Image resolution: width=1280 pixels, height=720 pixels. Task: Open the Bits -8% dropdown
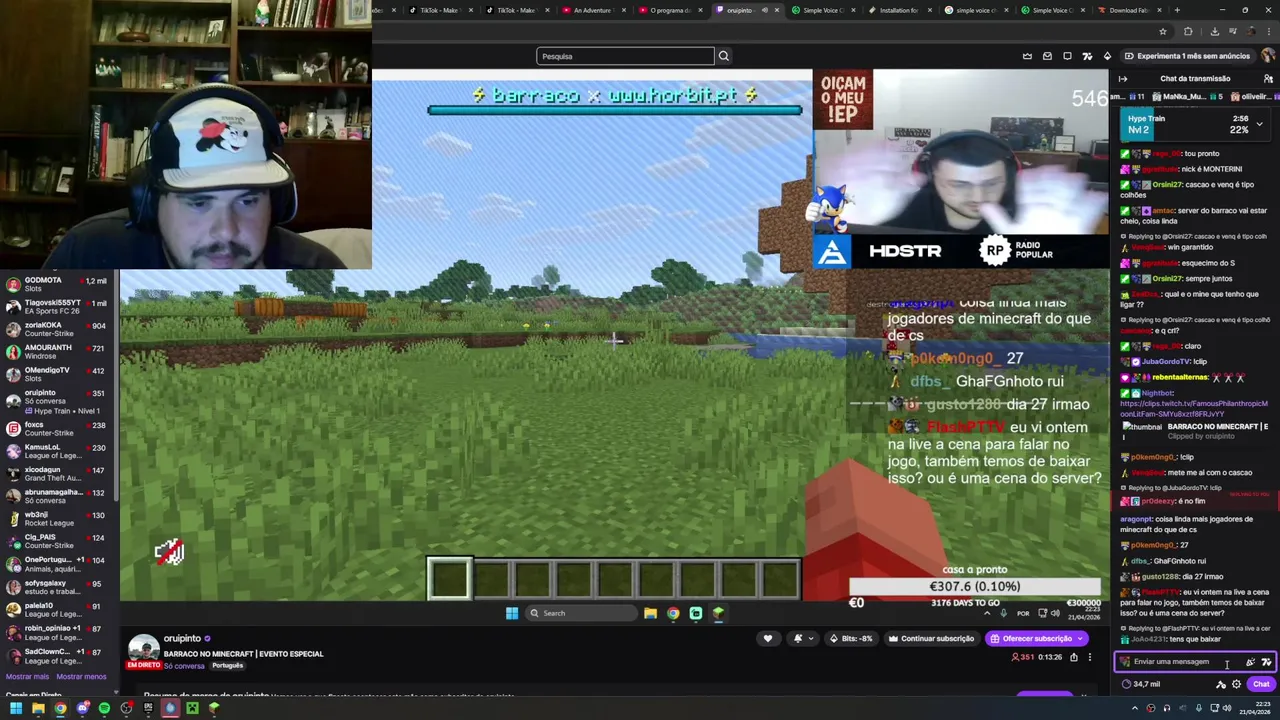[x=853, y=638]
